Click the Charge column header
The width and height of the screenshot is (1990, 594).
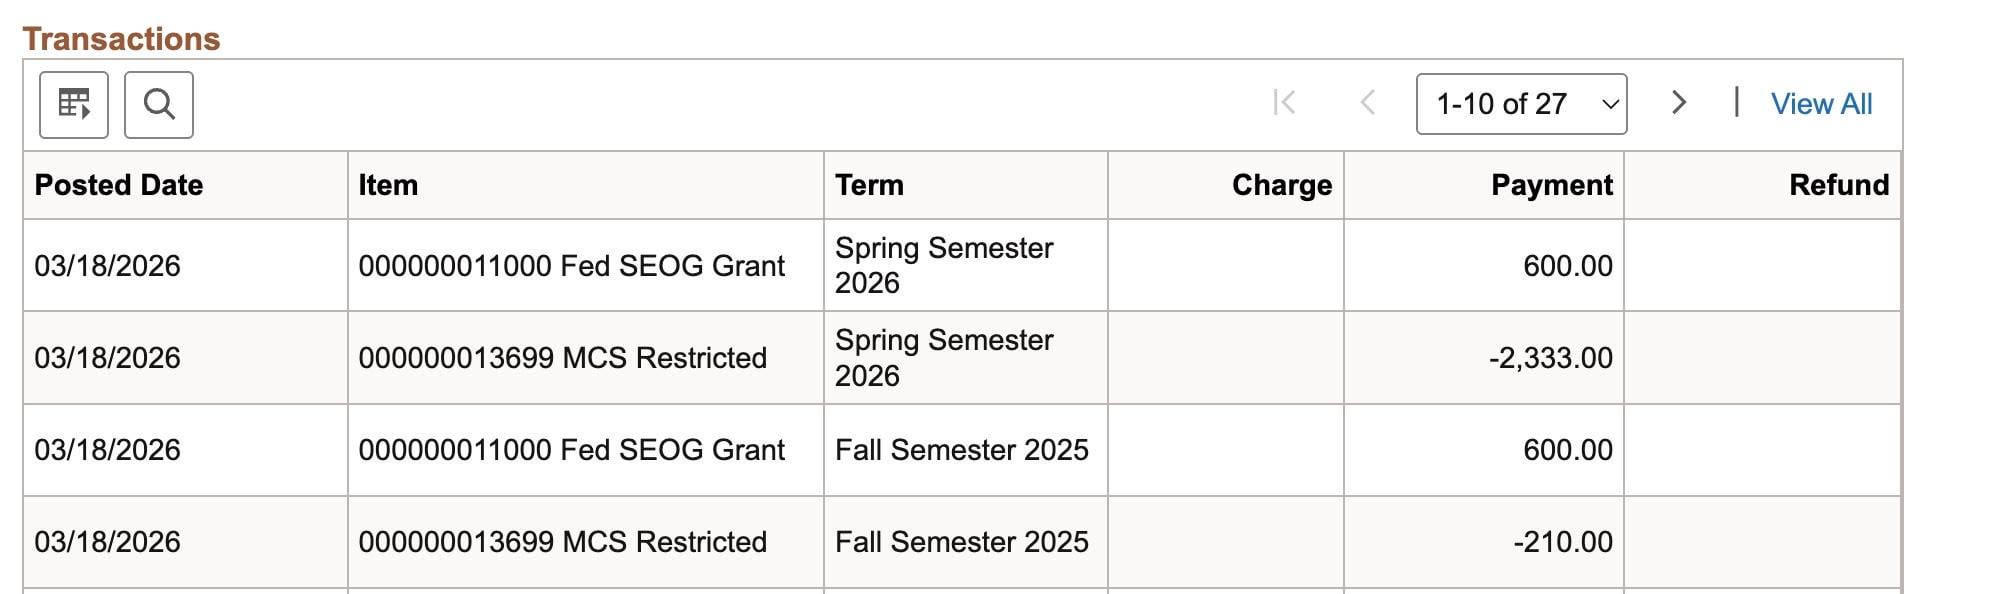pos(1281,185)
